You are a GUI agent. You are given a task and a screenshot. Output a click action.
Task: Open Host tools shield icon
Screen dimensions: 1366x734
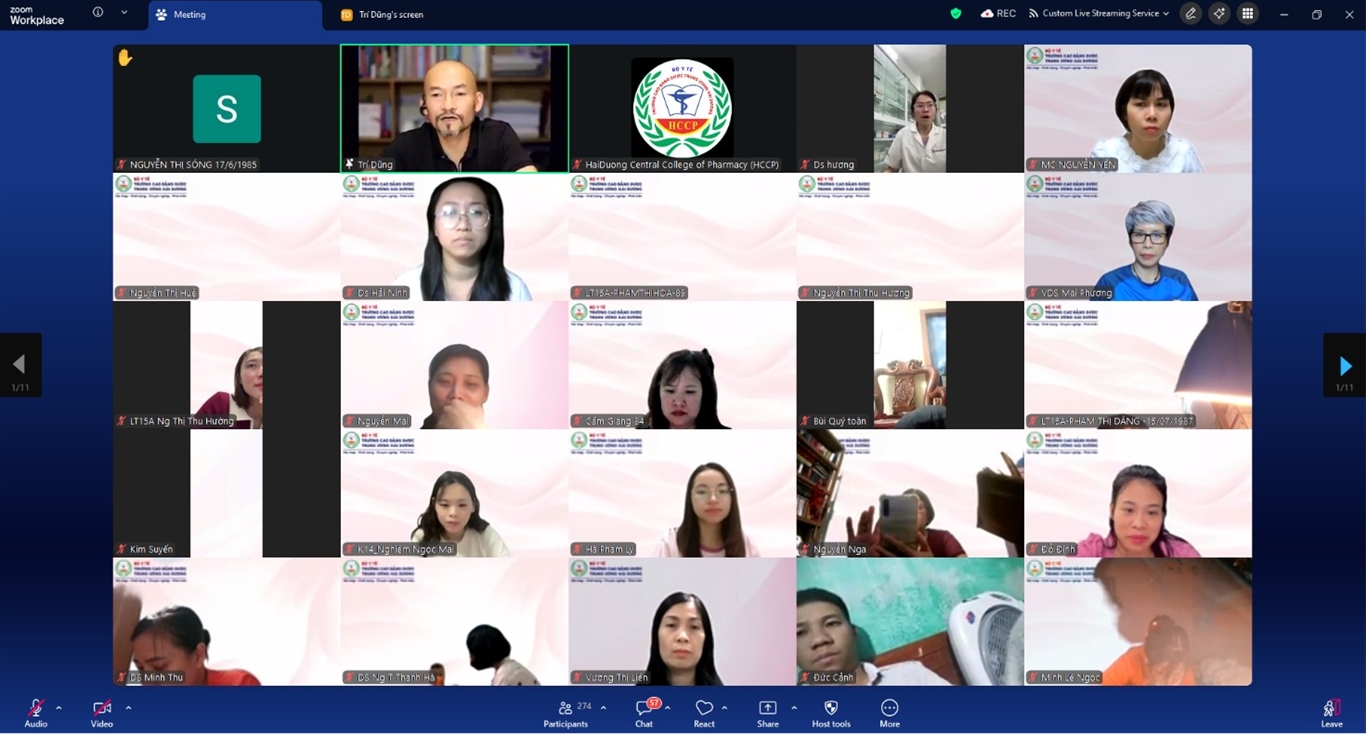(x=830, y=711)
